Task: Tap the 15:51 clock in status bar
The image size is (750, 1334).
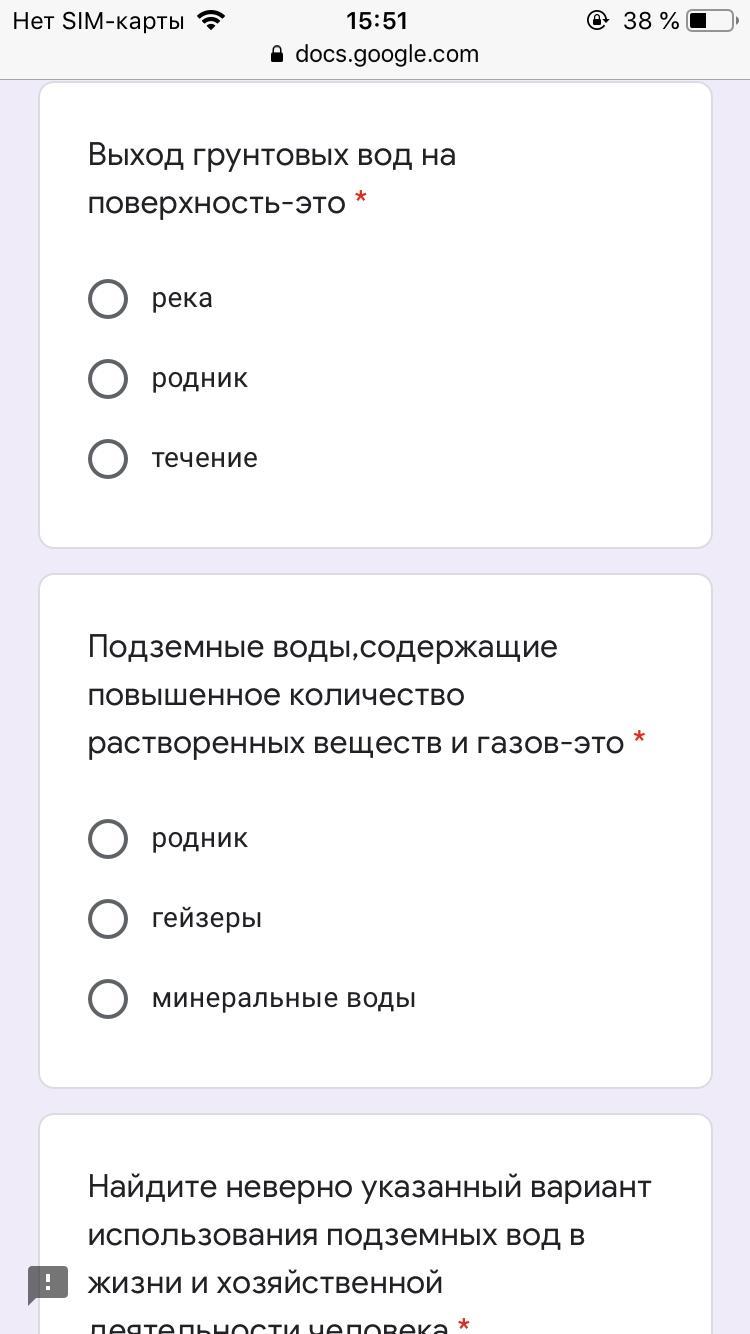Action: (x=376, y=20)
